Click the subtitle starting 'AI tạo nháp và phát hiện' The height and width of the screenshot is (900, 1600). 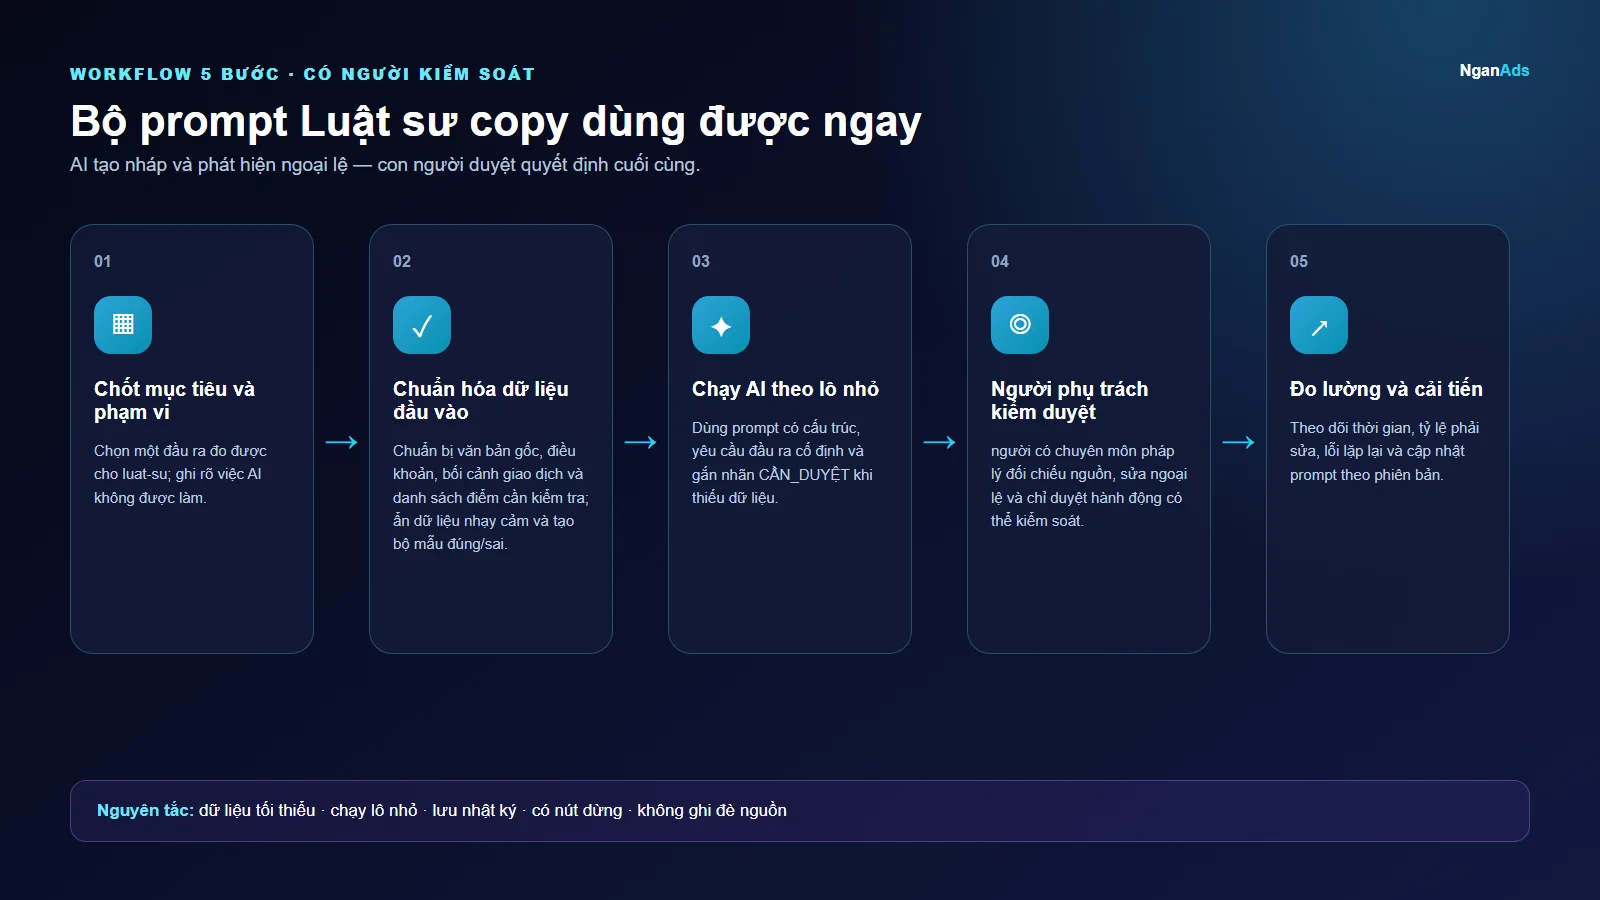(x=385, y=165)
